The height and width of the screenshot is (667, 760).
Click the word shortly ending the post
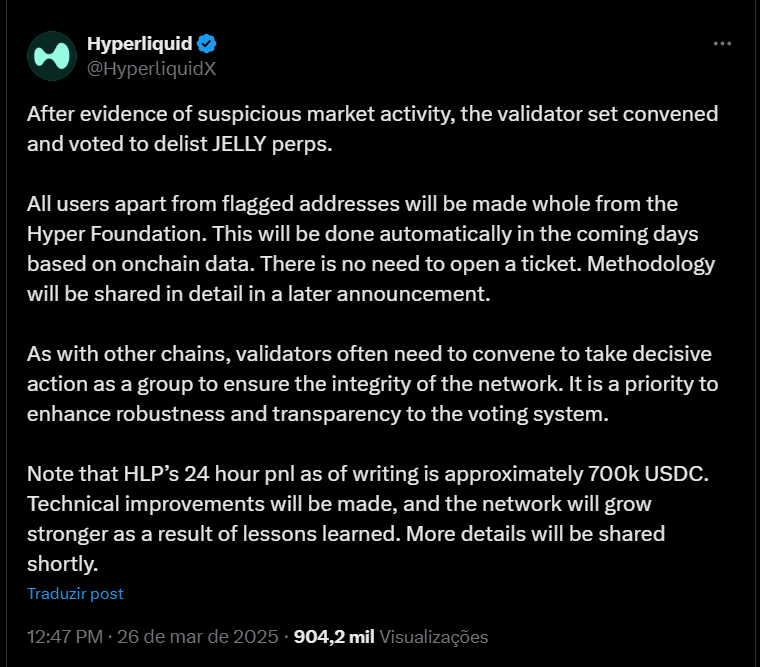click(x=63, y=564)
